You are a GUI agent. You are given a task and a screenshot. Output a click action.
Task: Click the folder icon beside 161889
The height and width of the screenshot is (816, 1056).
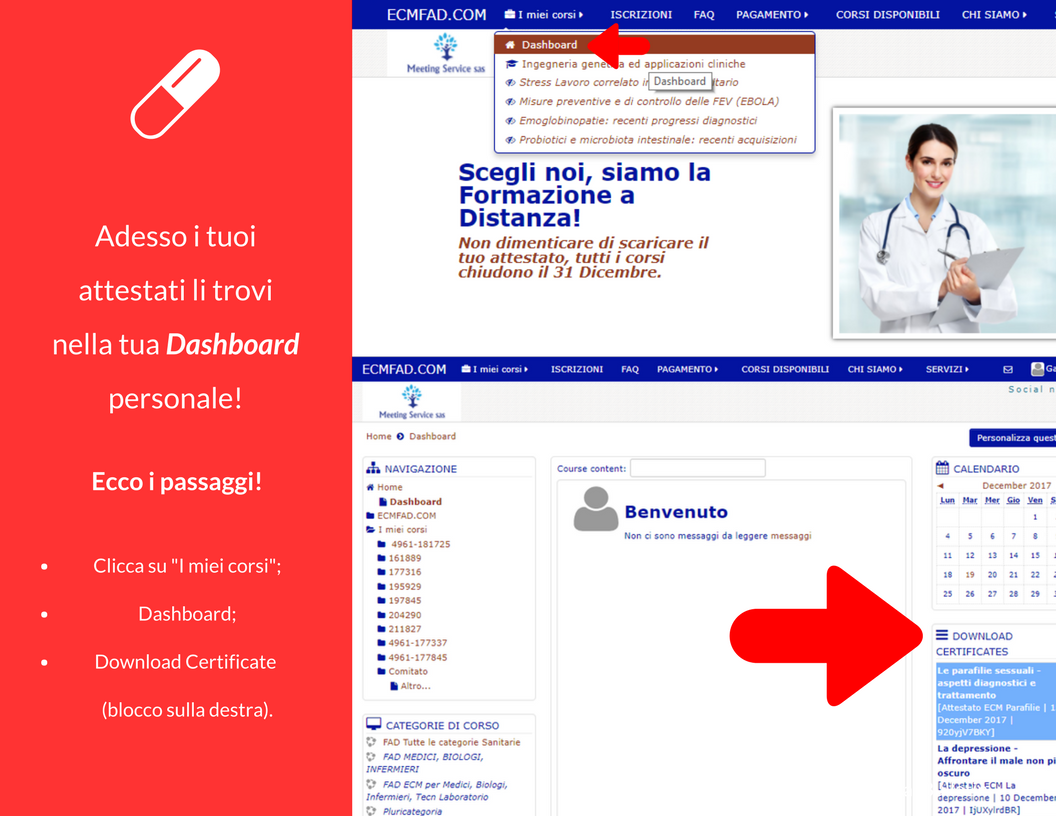[x=381, y=558]
